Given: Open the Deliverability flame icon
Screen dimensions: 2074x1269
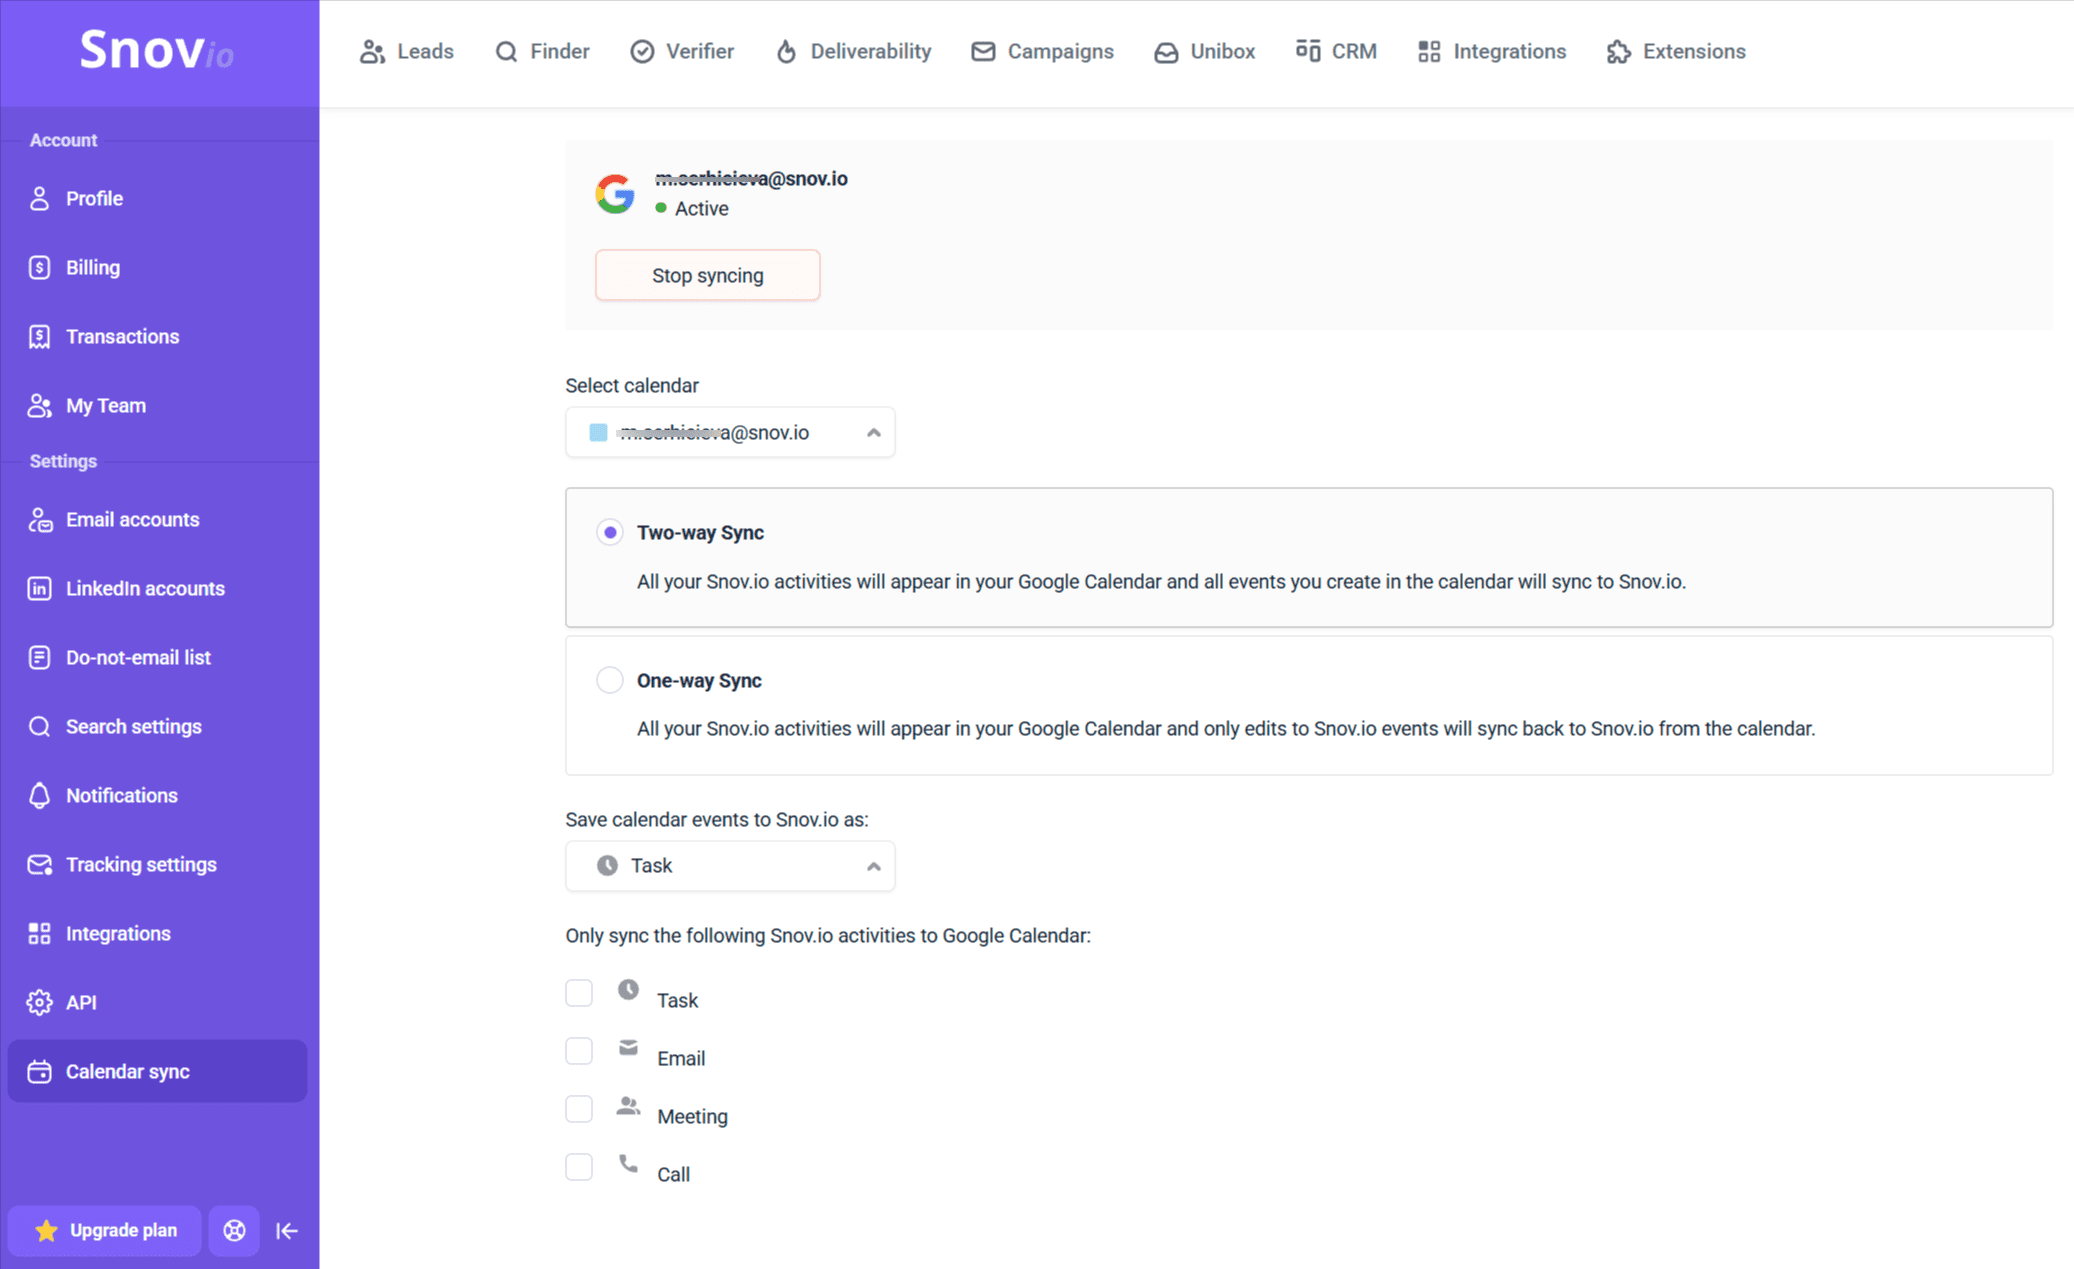Looking at the screenshot, I should 786,51.
